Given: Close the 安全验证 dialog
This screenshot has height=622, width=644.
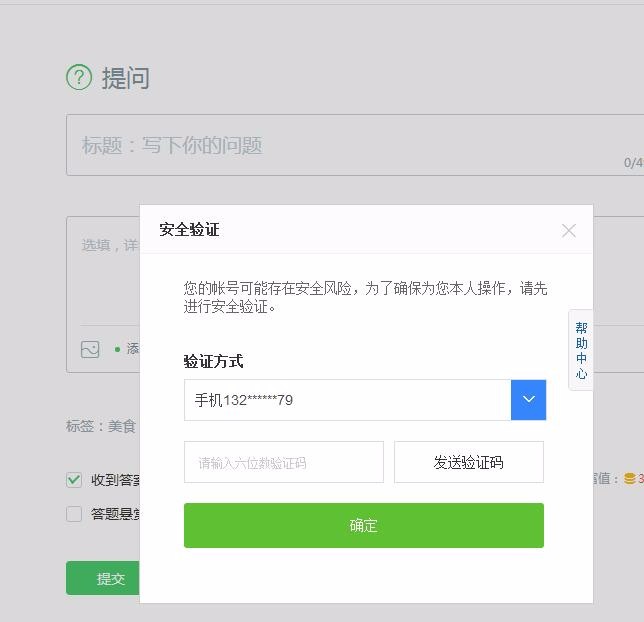Looking at the screenshot, I should pos(568,231).
